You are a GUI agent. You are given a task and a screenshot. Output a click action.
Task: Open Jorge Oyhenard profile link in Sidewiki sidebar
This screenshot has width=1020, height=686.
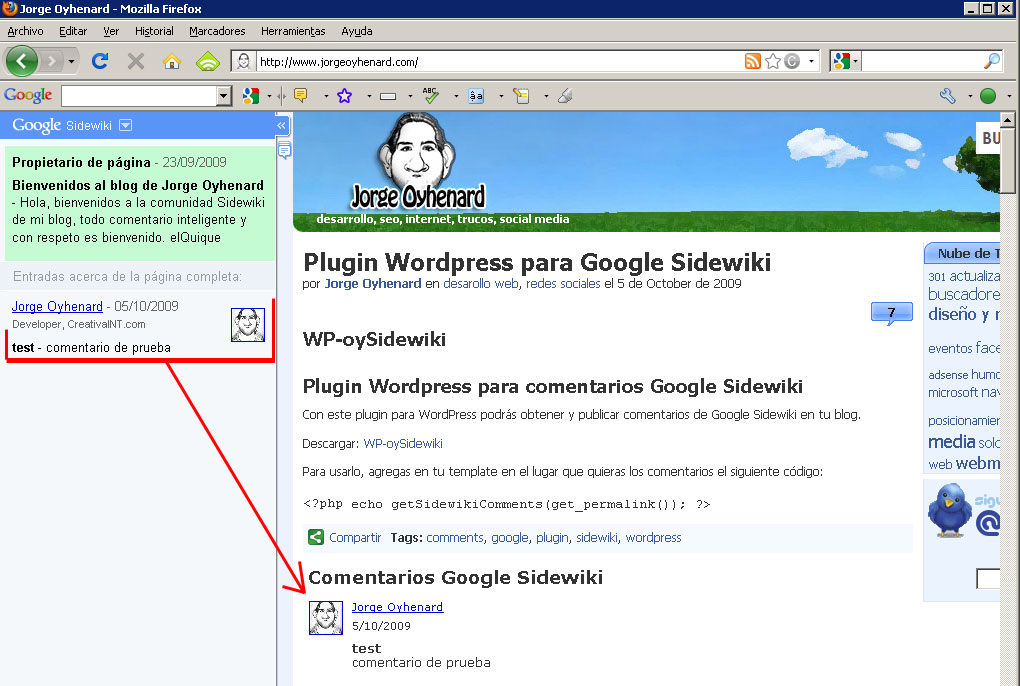tap(57, 306)
